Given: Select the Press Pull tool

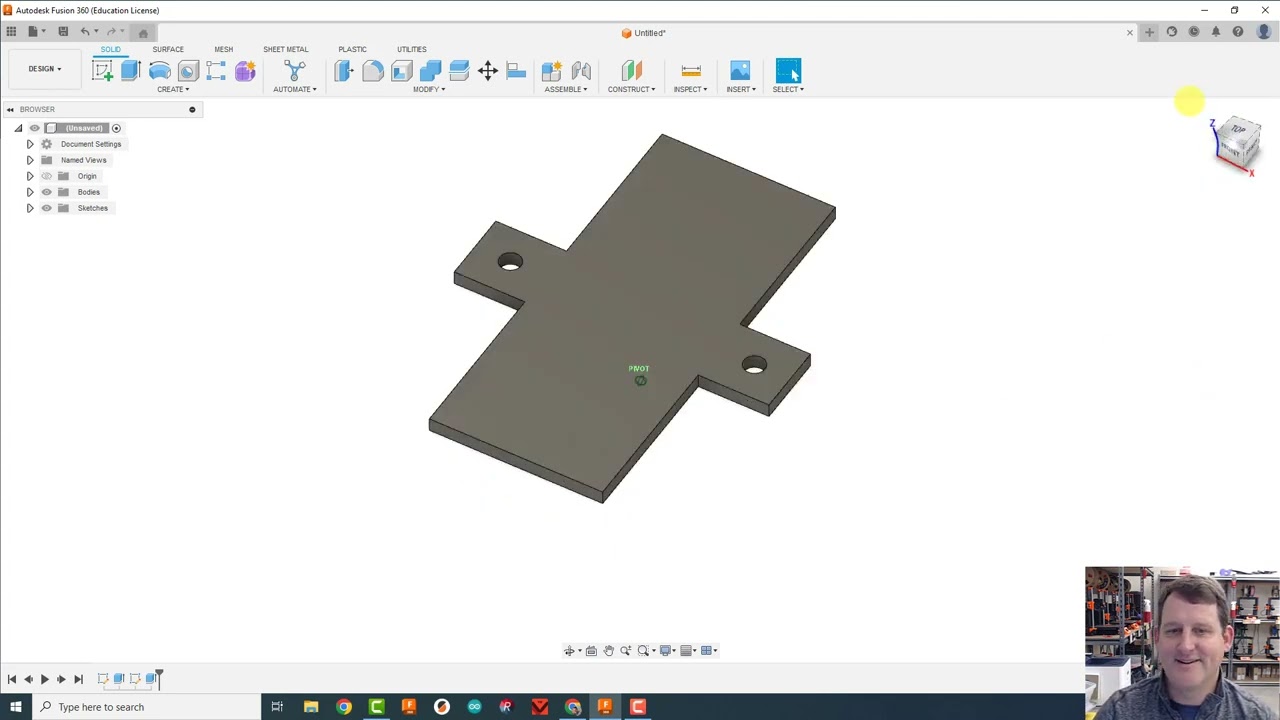Looking at the screenshot, I should [344, 70].
